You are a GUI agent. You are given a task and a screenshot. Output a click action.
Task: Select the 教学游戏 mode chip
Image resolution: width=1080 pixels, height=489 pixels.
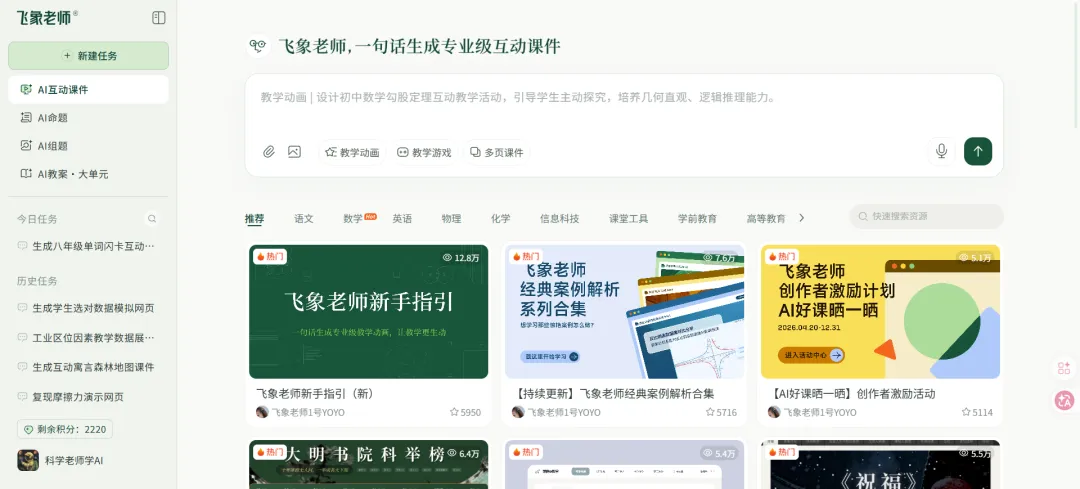pyautogui.click(x=424, y=152)
